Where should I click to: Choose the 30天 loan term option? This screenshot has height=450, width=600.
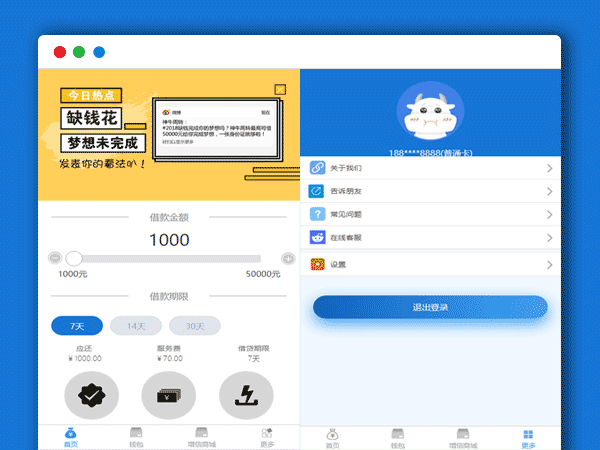tap(194, 326)
